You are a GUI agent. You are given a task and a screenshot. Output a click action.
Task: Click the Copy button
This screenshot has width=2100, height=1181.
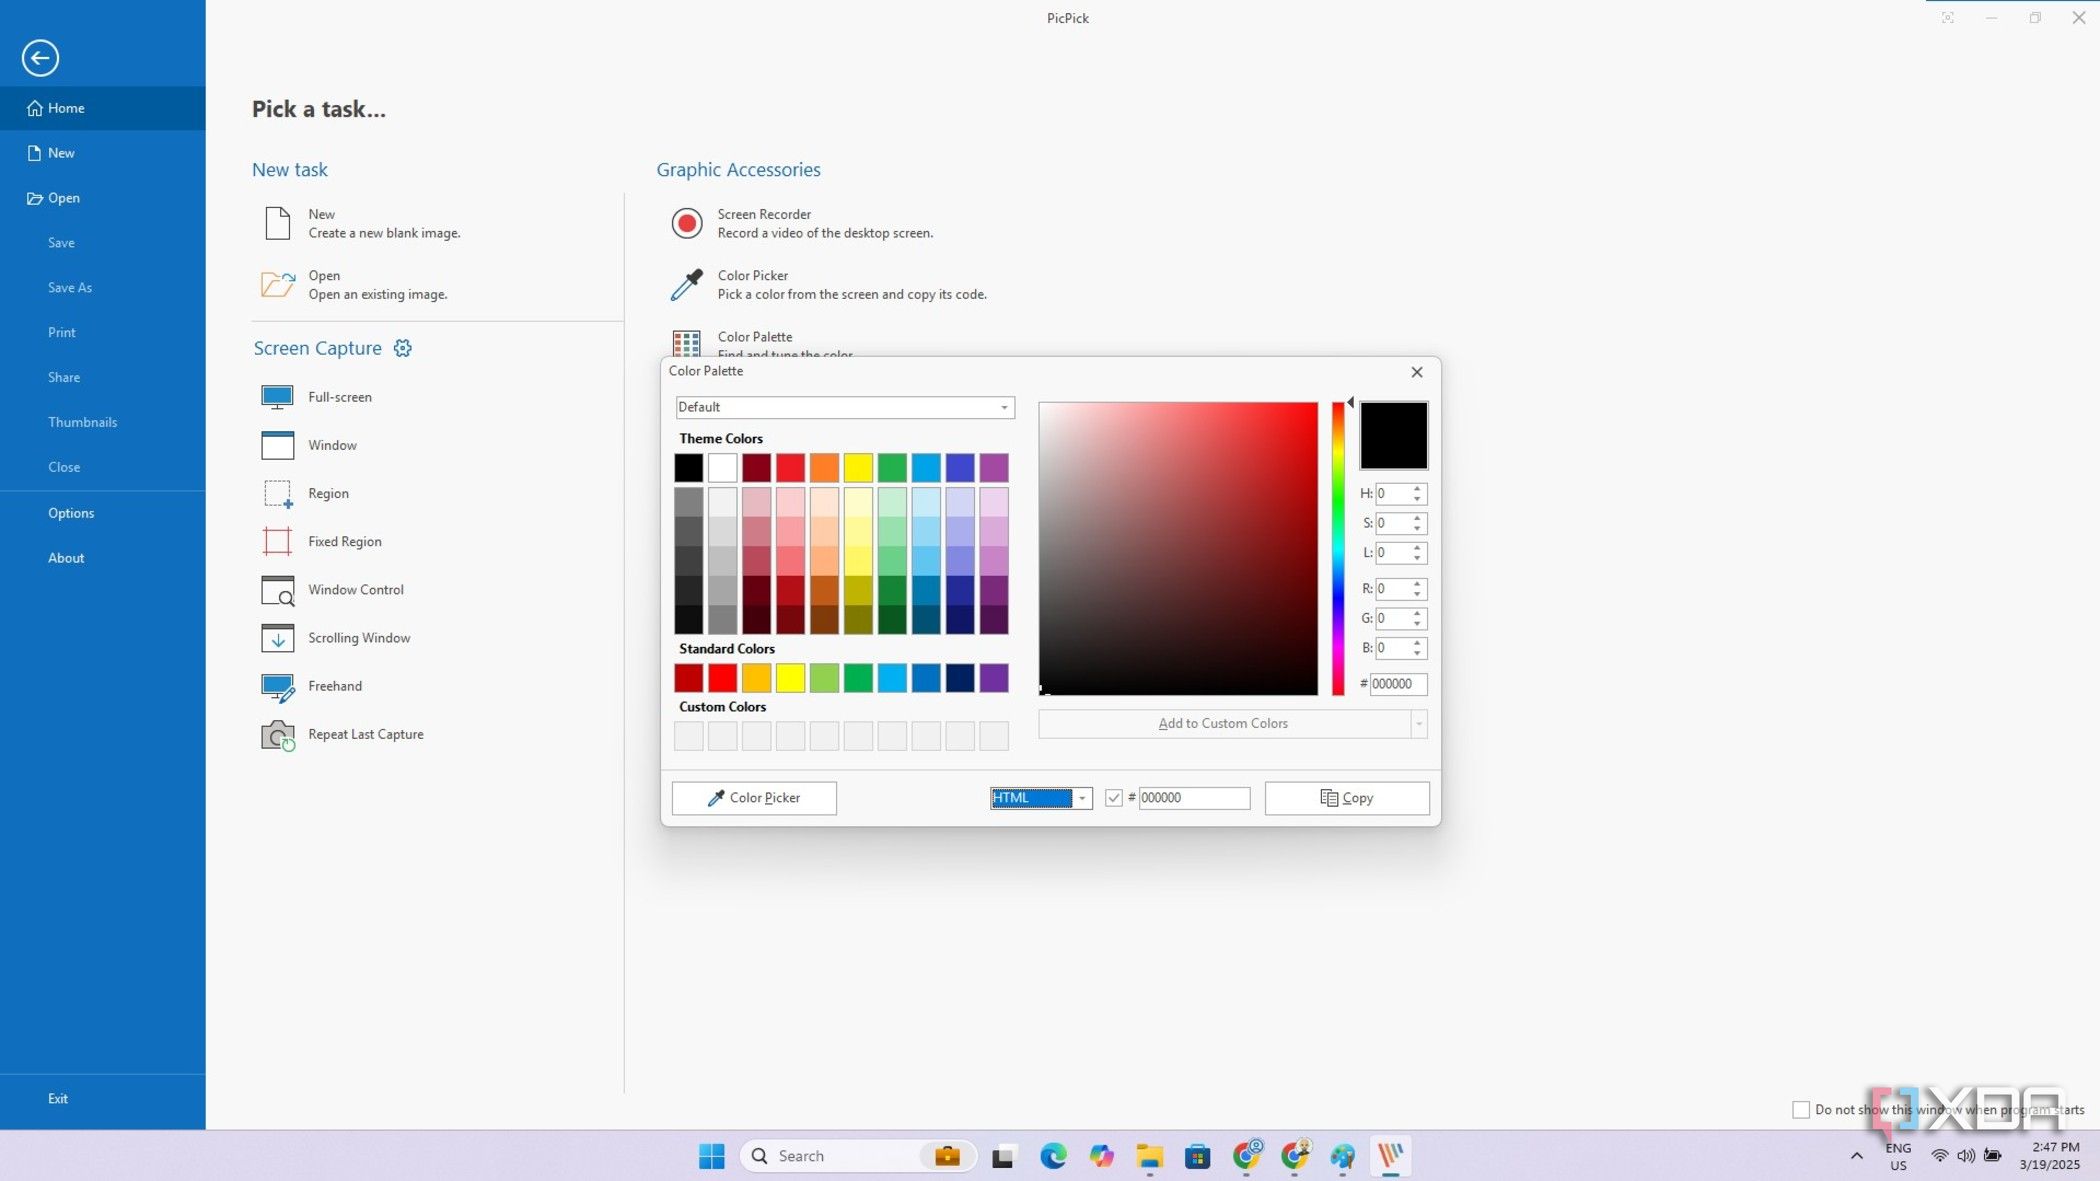(x=1347, y=798)
